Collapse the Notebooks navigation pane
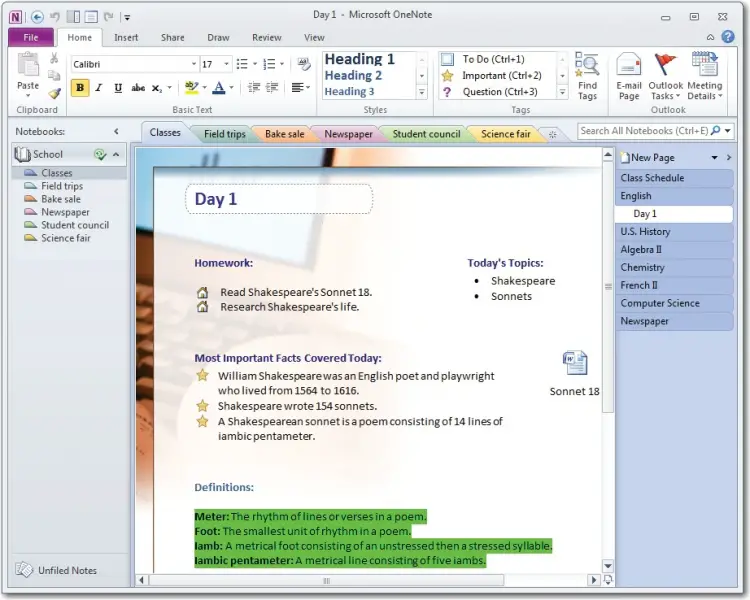This screenshot has height=600, width=750. coord(116,131)
